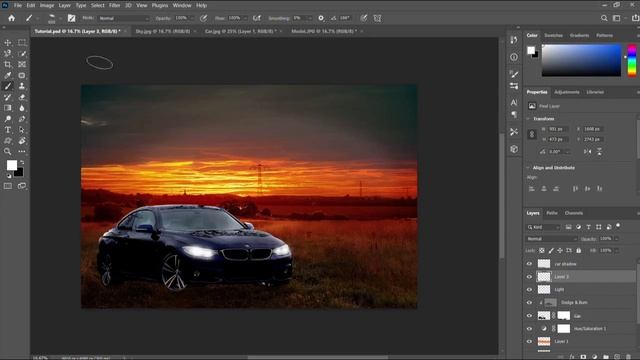Viewport: 640px width, 360px height.
Task: Open the Info panel icon
Action: pyautogui.click(x=514, y=57)
